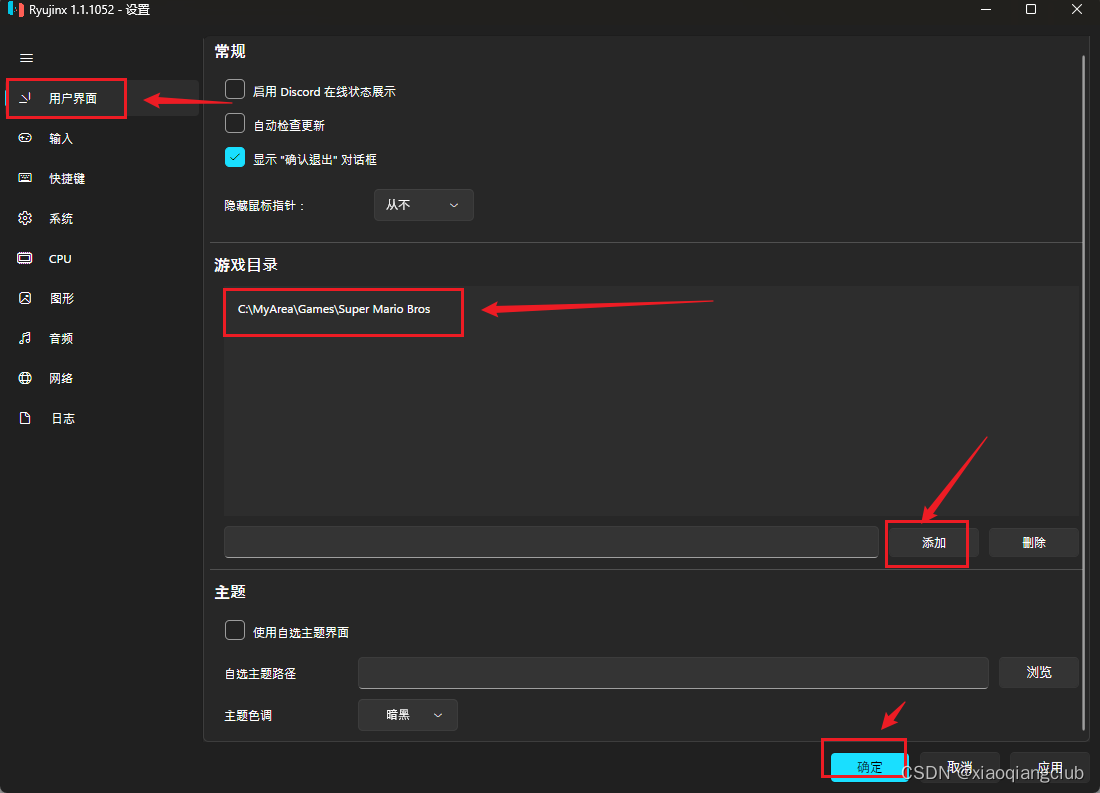1100x793 pixels.
Task: Enable the 使用自选主题界面 checkbox
Action: tap(235, 630)
